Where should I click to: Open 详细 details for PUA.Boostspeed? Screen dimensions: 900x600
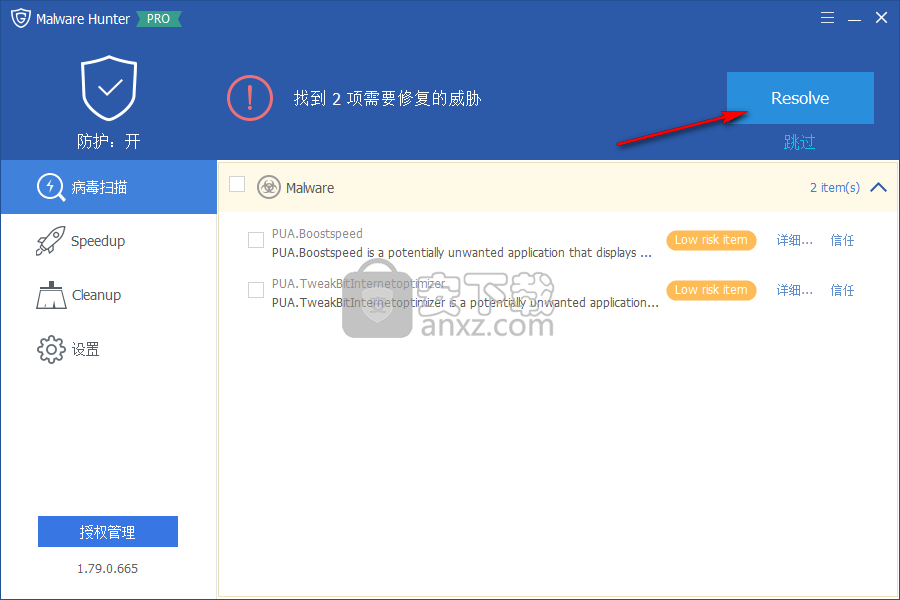click(x=794, y=240)
